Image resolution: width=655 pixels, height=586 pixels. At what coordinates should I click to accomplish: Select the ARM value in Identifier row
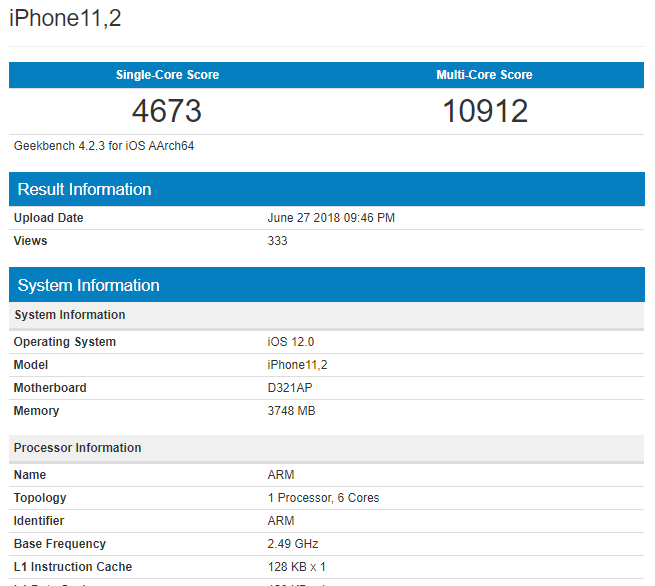click(x=281, y=520)
